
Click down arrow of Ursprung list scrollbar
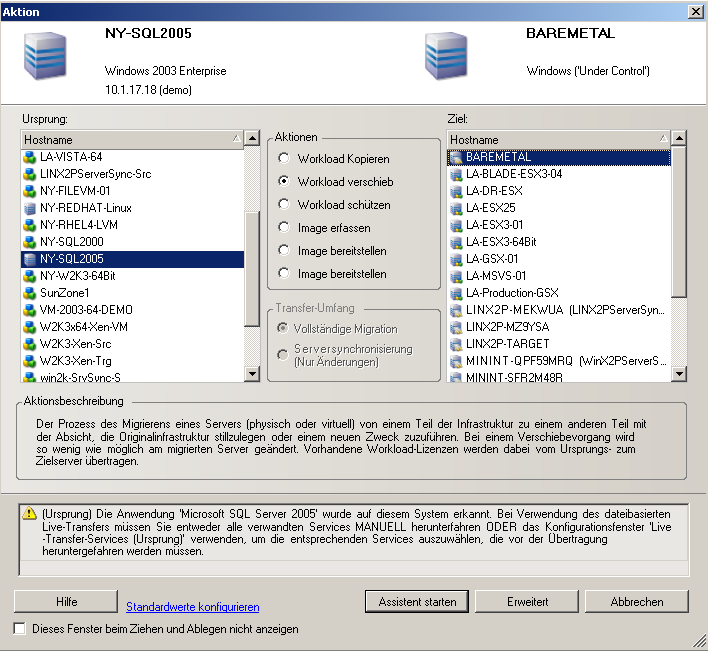coord(252,374)
